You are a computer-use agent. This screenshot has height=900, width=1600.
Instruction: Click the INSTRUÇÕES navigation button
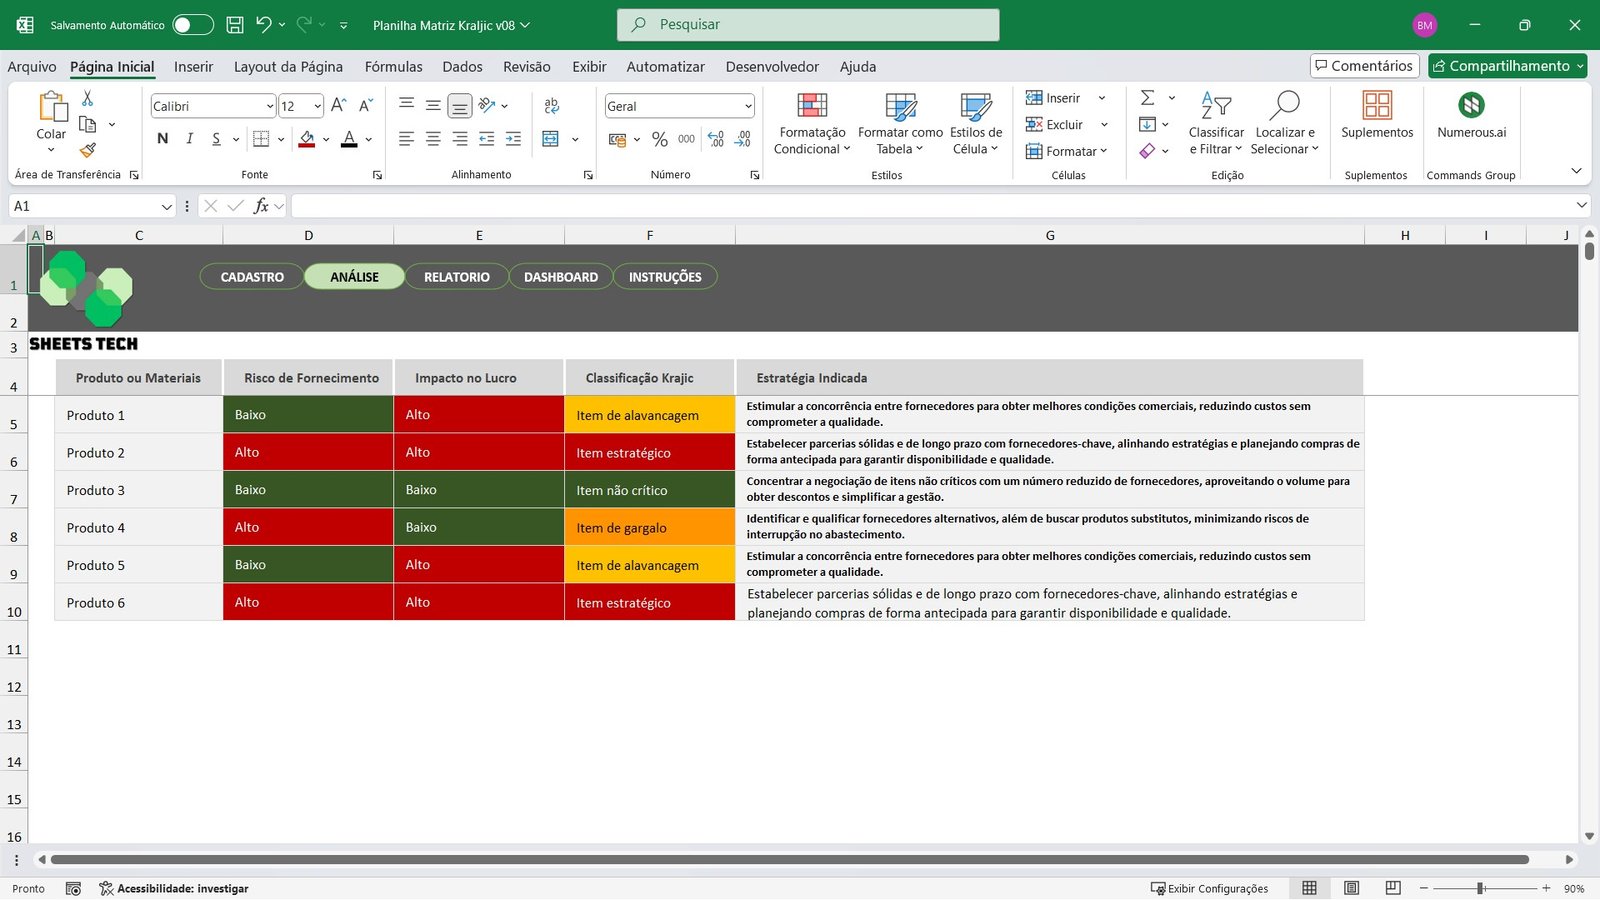665,277
